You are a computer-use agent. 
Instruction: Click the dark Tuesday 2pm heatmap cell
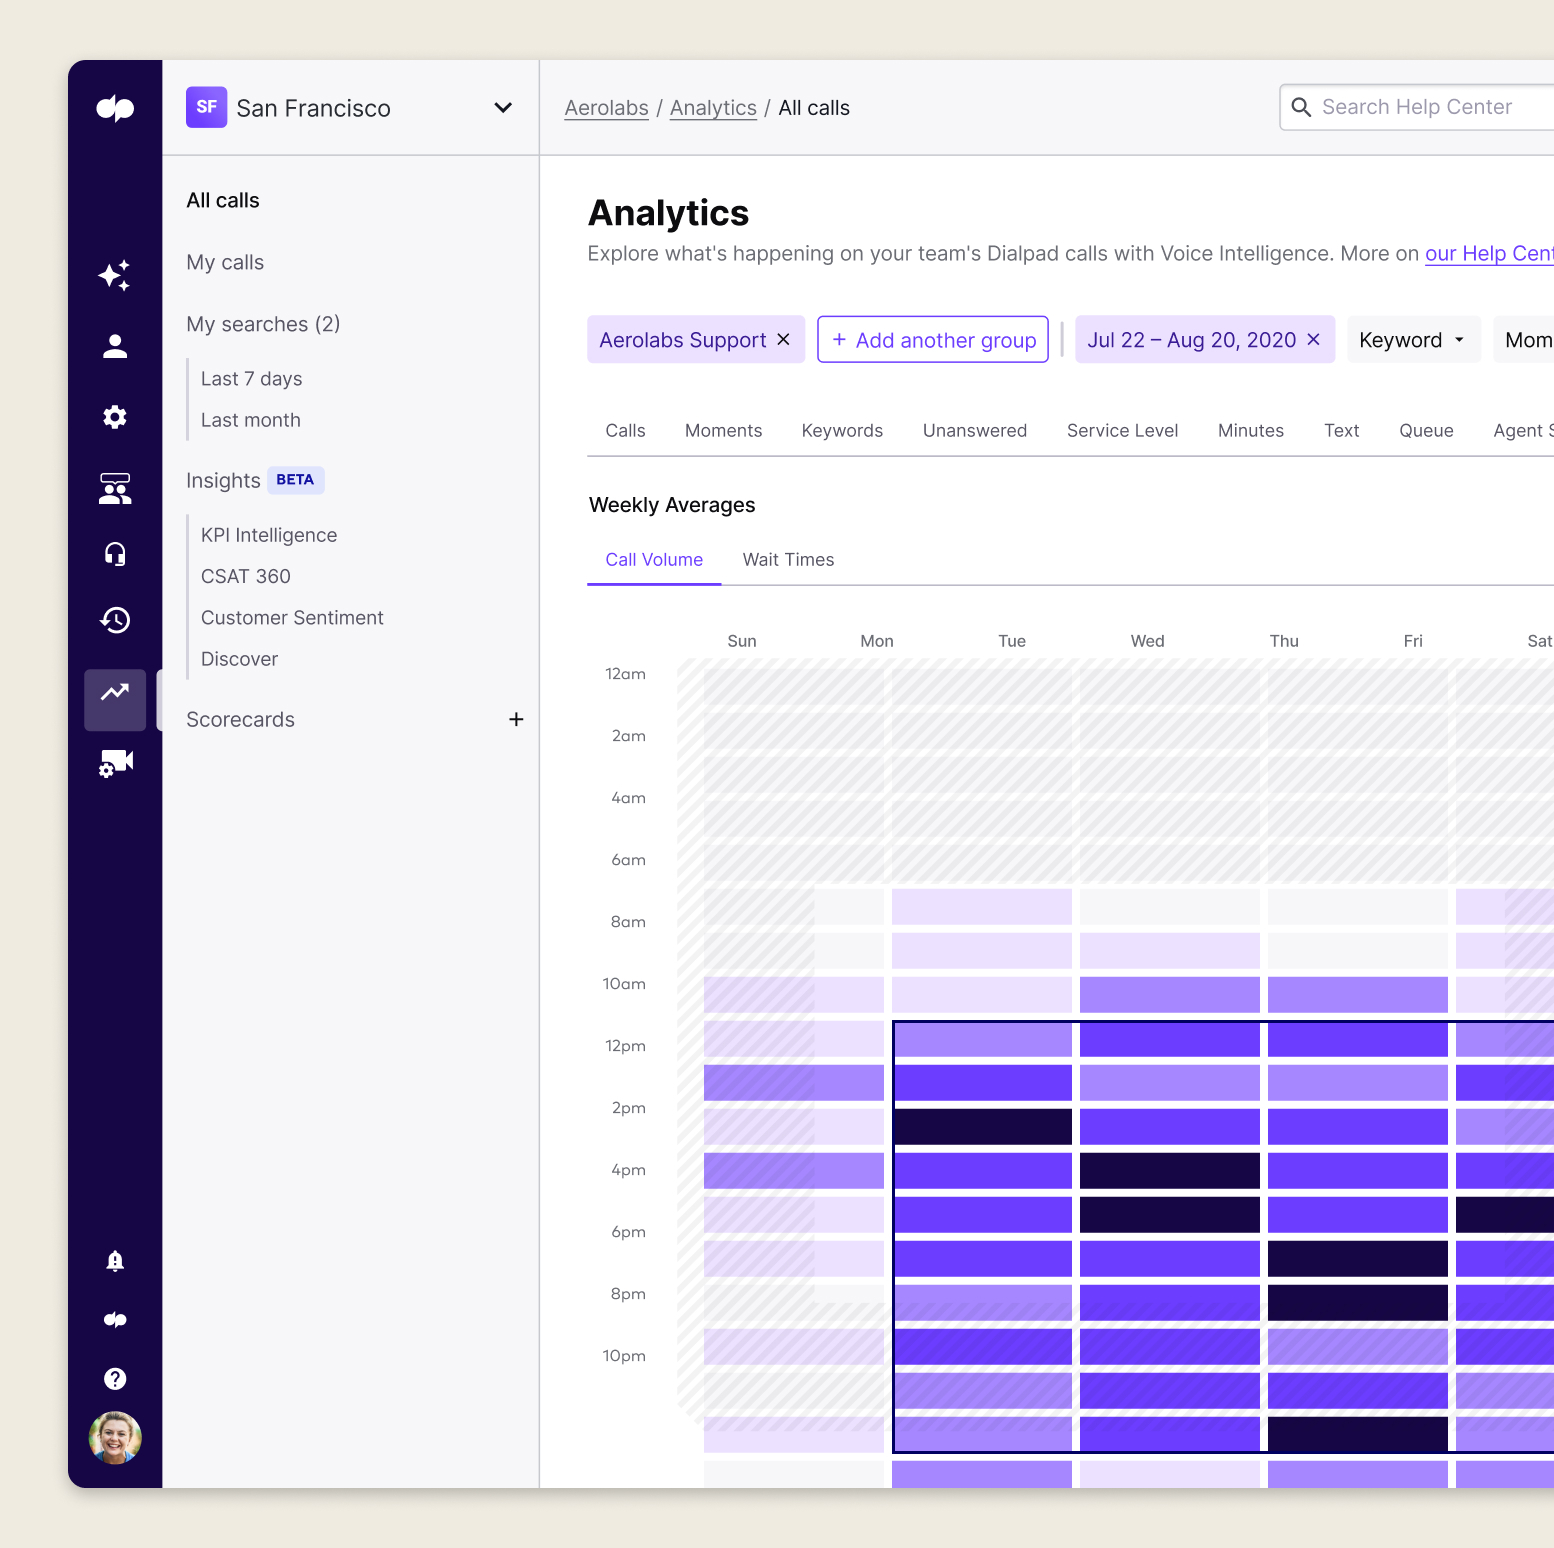(x=983, y=1127)
